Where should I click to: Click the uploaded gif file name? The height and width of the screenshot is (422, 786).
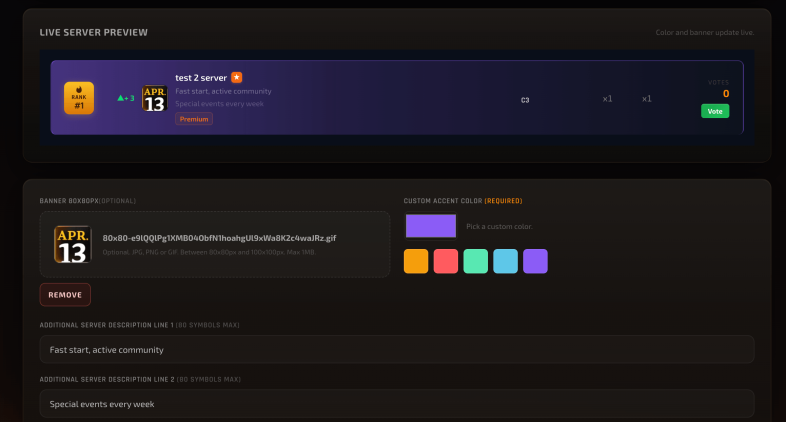pyautogui.click(x=219, y=238)
